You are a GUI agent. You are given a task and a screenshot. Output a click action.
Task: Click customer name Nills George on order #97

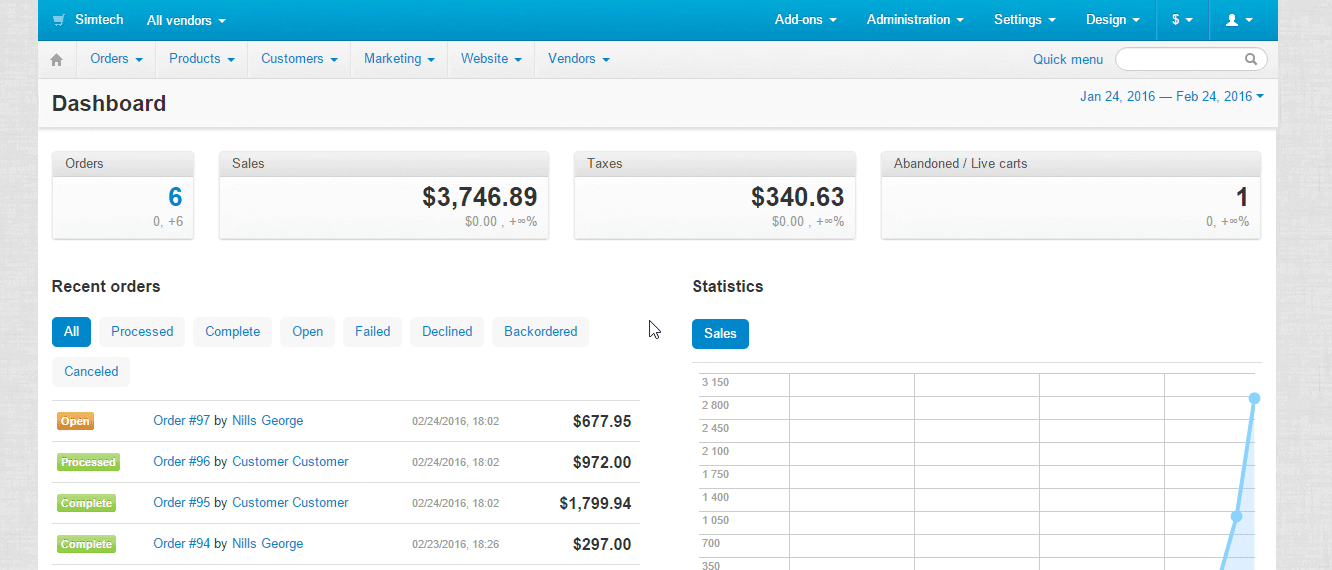point(267,421)
